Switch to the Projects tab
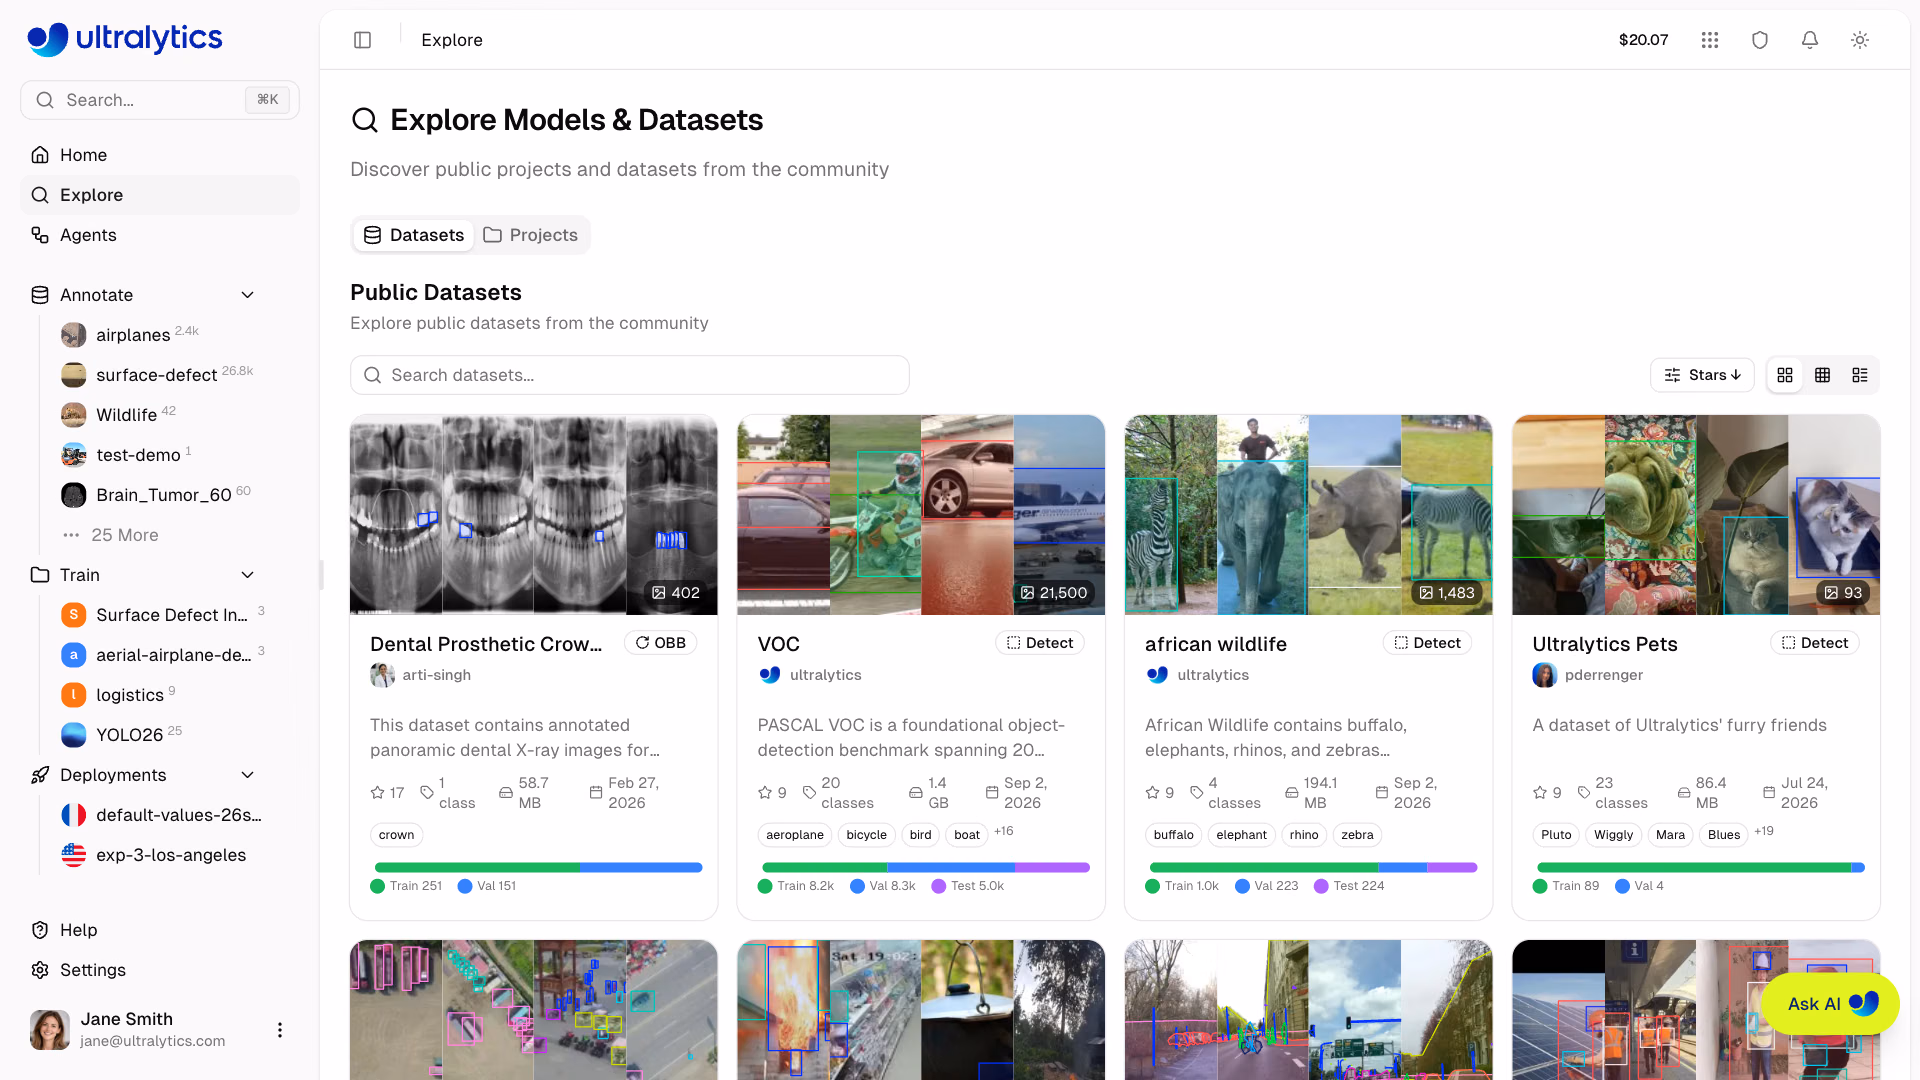Image resolution: width=1920 pixels, height=1080 pixels. coord(531,235)
